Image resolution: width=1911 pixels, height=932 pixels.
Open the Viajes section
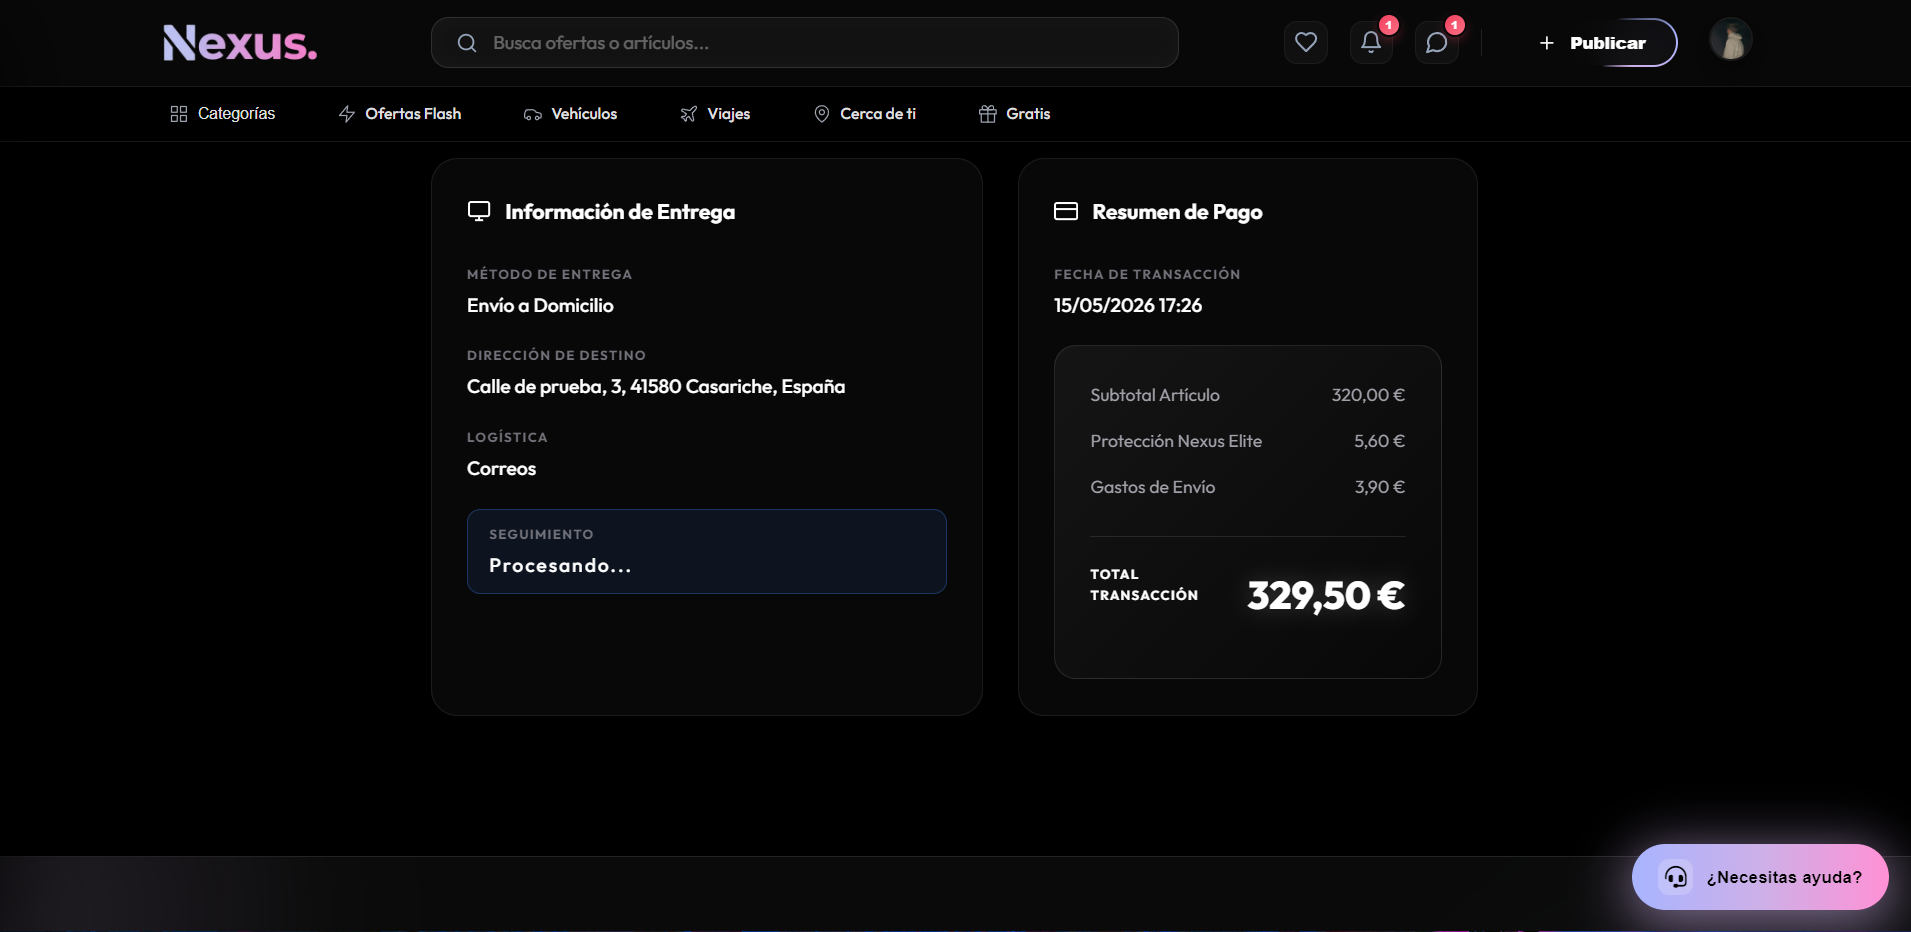[715, 114]
